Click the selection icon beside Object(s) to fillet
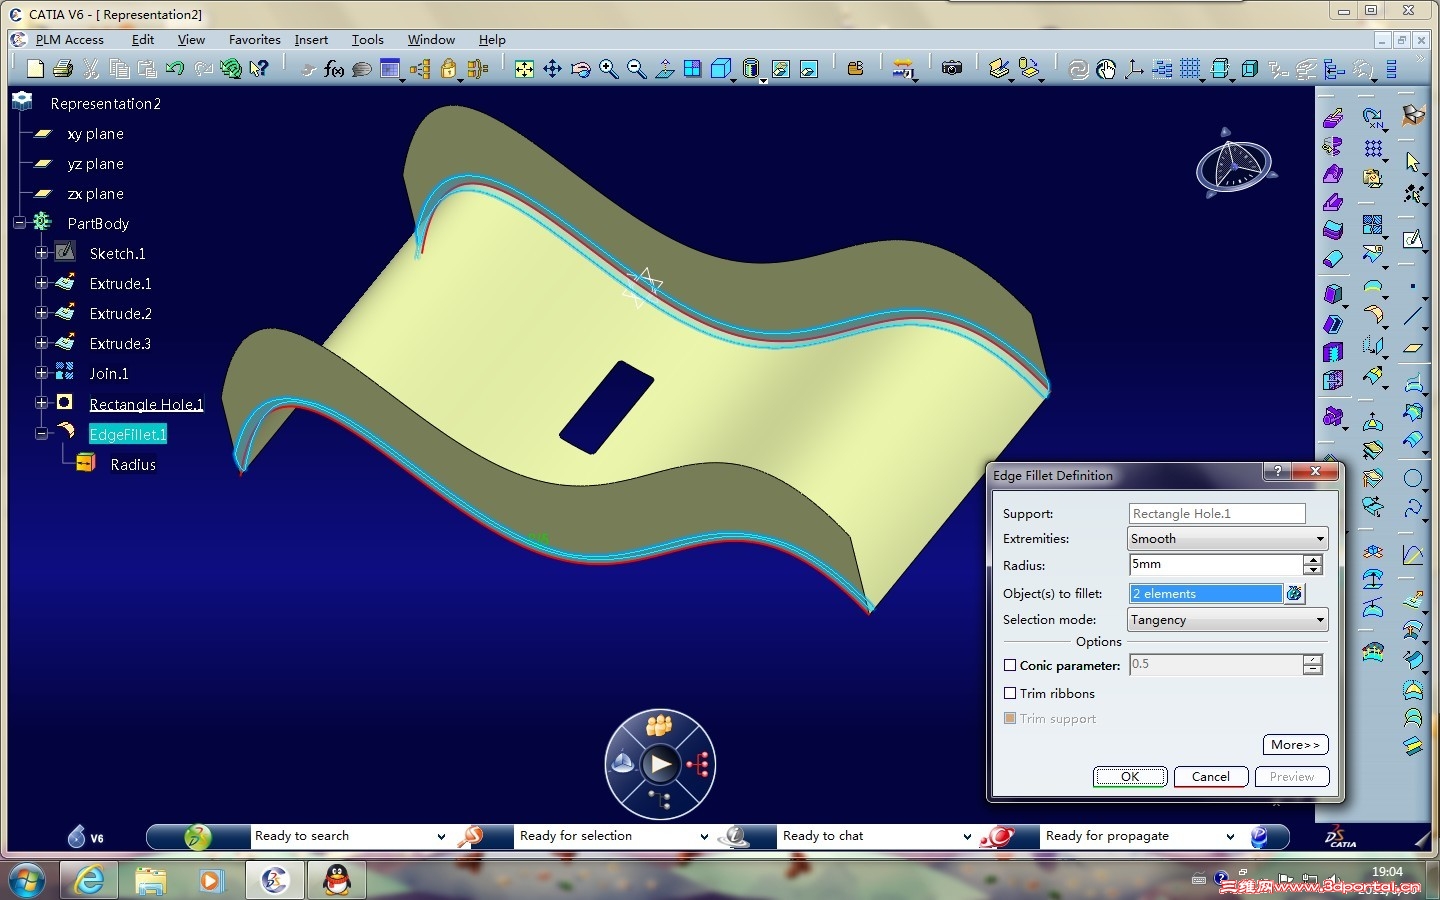Viewport: 1440px width, 900px height. (1294, 593)
